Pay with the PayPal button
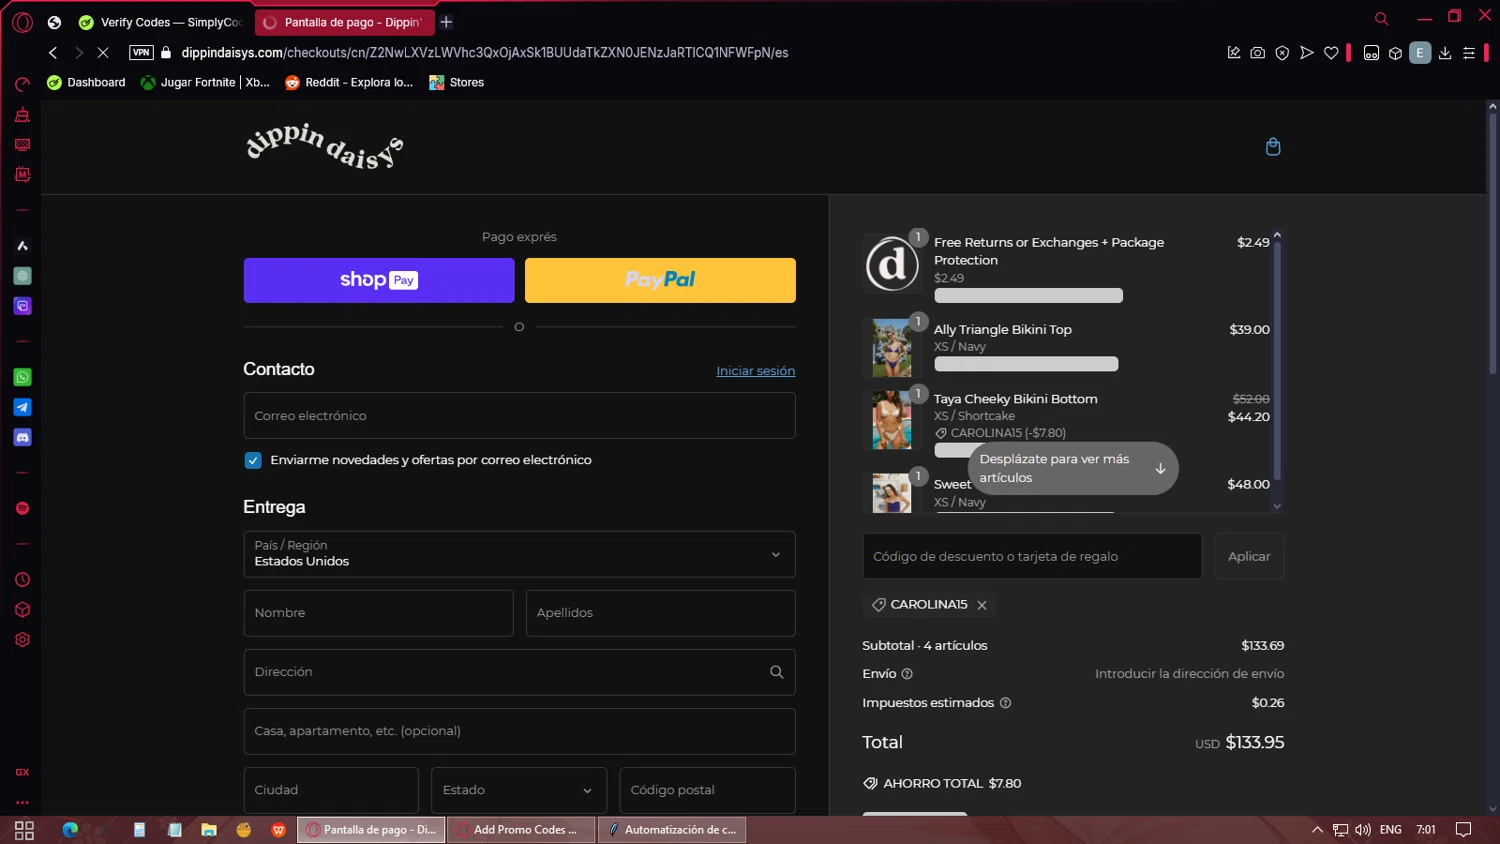The image size is (1500, 844). click(660, 280)
